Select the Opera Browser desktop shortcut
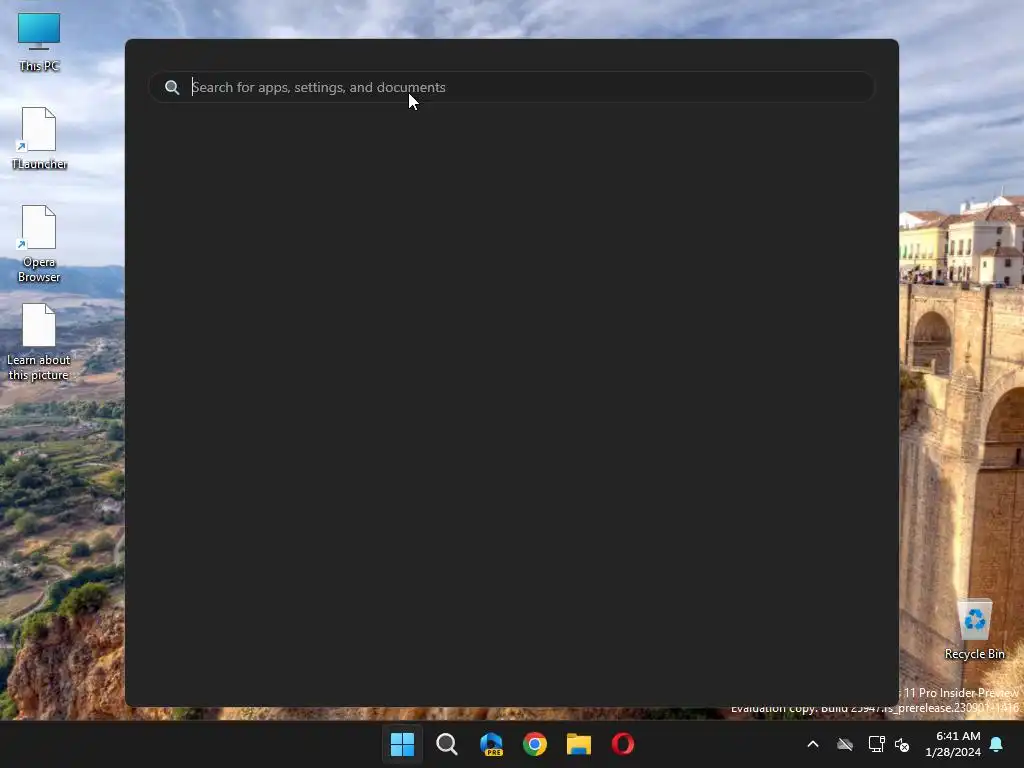 click(39, 244)
